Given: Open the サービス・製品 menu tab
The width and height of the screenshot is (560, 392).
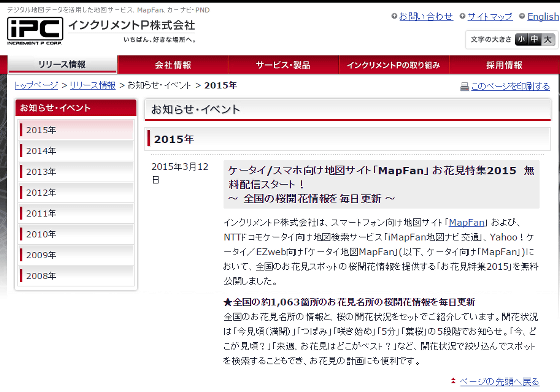Looking at the screenshot, I should 283,65.
